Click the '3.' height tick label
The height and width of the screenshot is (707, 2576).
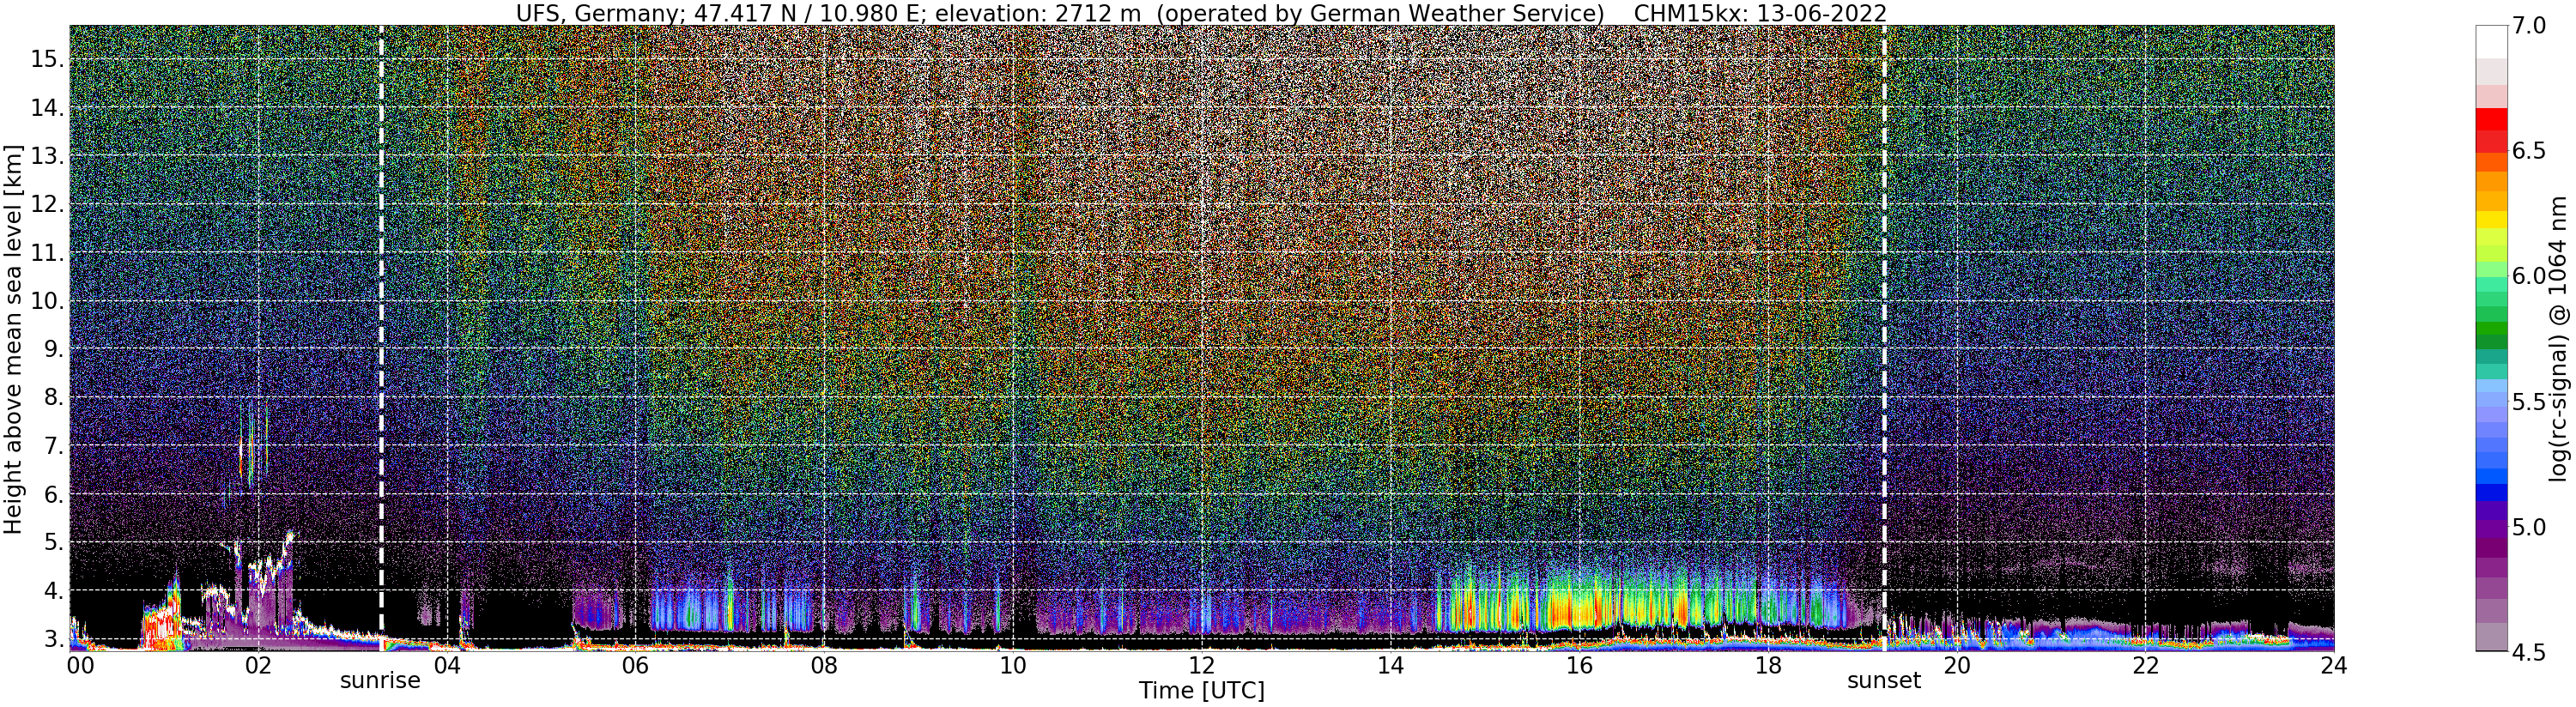coord(54,639)
